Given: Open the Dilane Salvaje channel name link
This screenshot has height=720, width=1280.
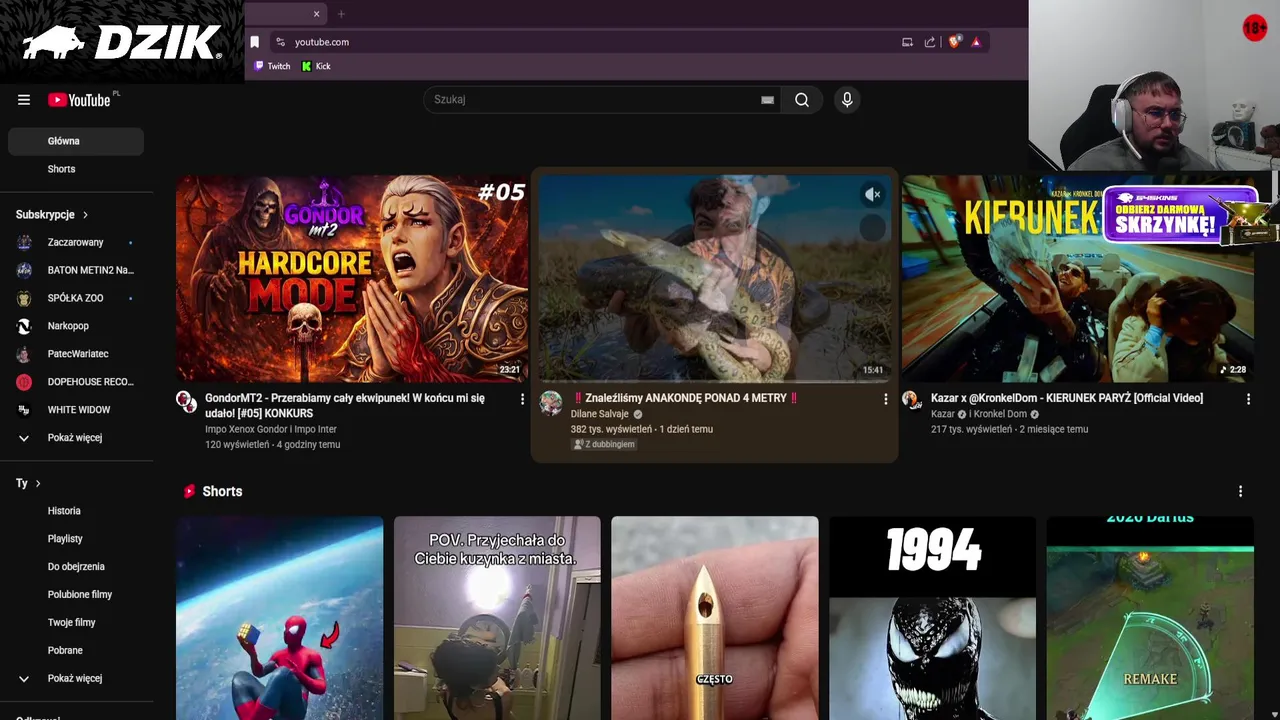Looking at the screenshot, I should coord(600,414).
